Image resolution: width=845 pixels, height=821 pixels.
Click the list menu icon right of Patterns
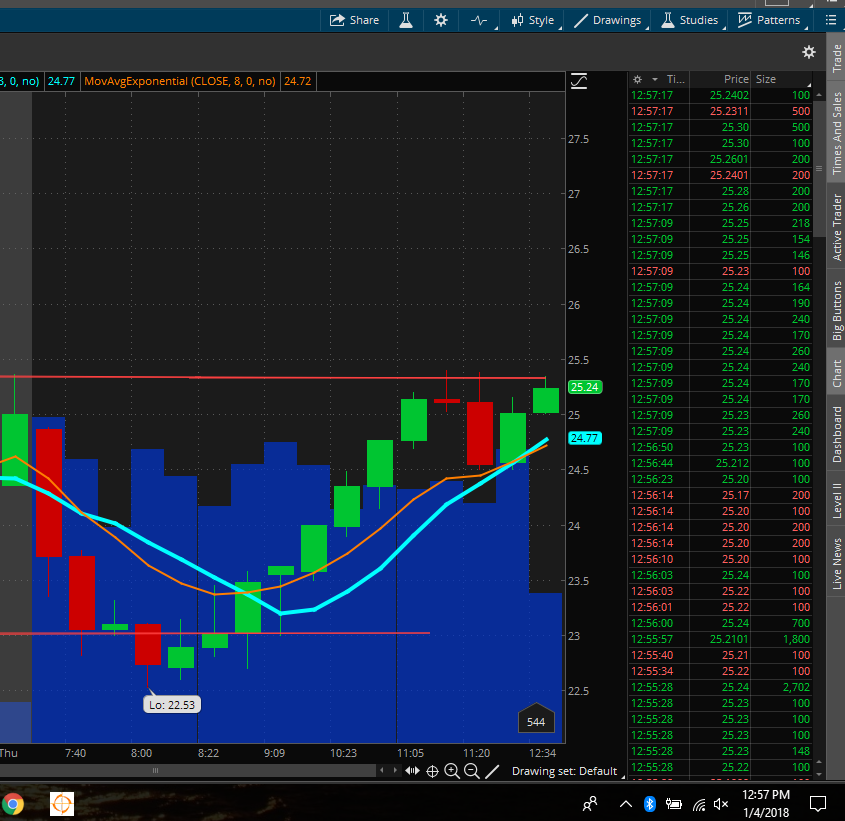click(x=831, y=20)
